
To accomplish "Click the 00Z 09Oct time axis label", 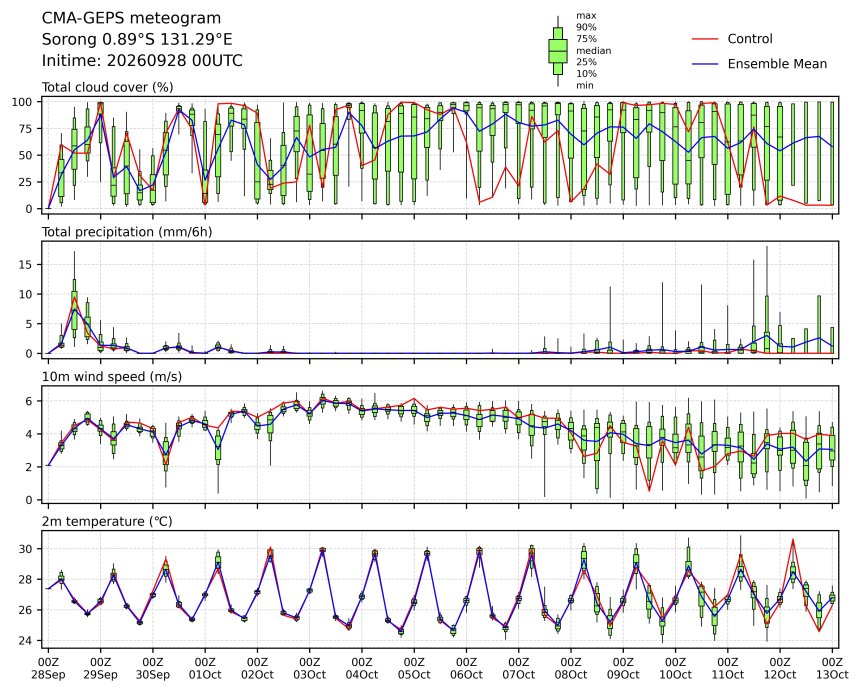I will pos(623,668).
